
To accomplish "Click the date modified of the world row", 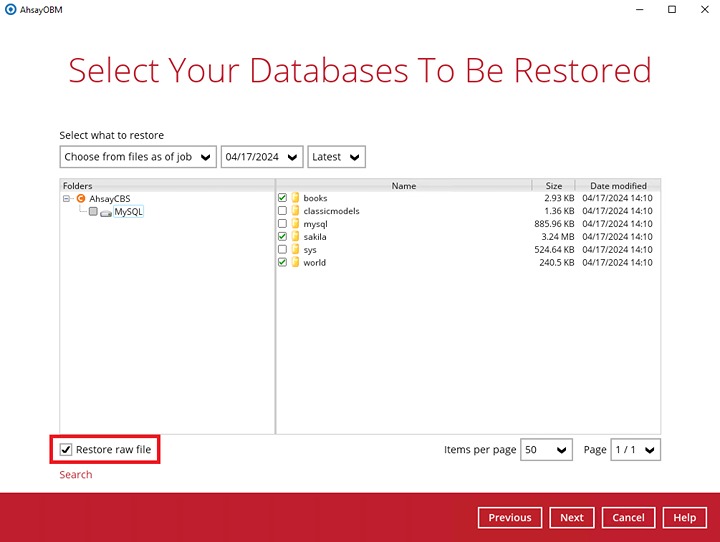I will [x=618, y=262].
